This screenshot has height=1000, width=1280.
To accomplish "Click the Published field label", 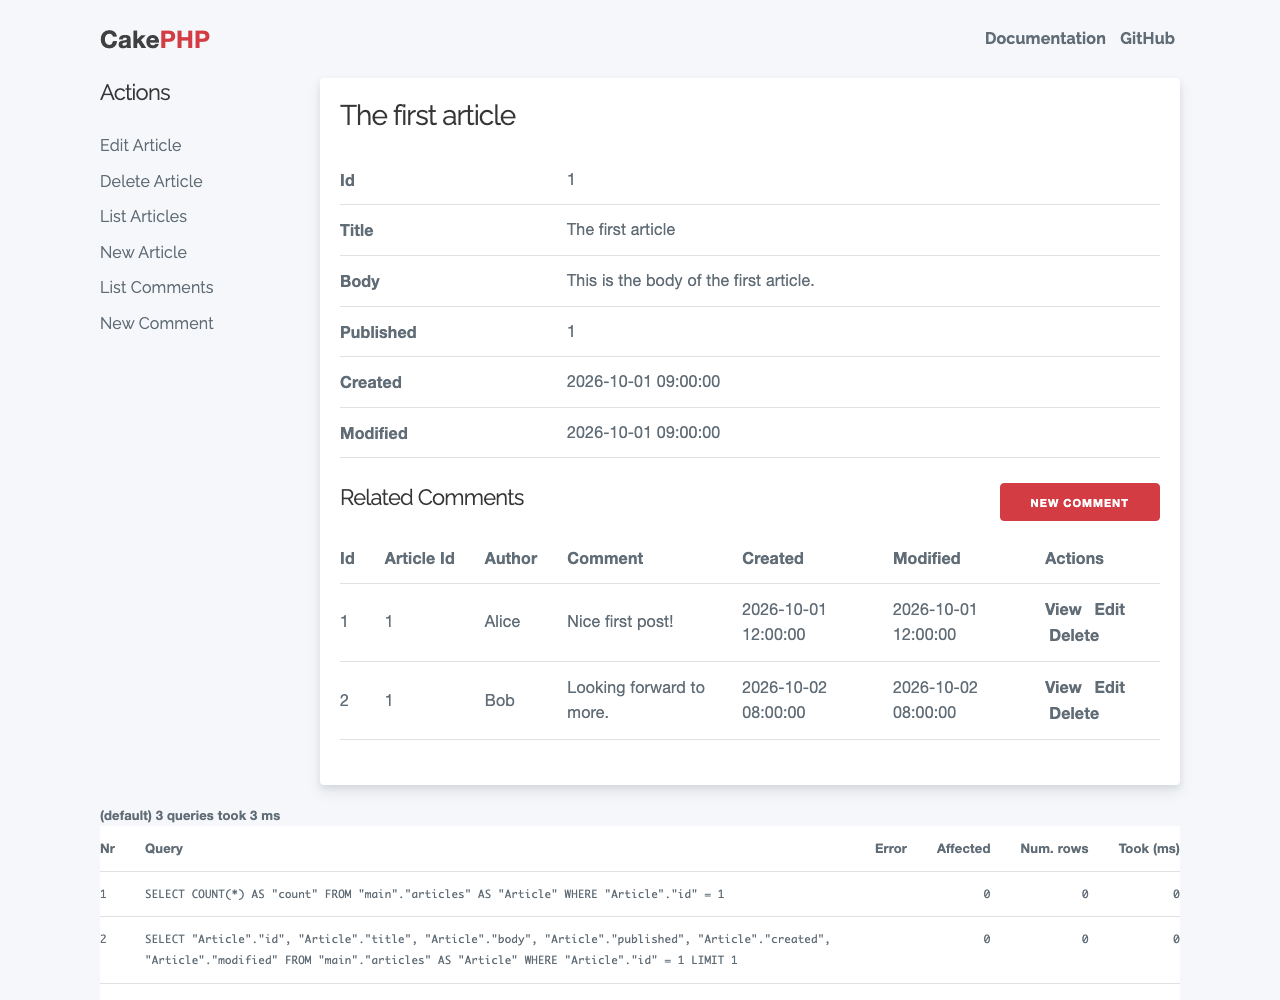I will tap(378, 332).
